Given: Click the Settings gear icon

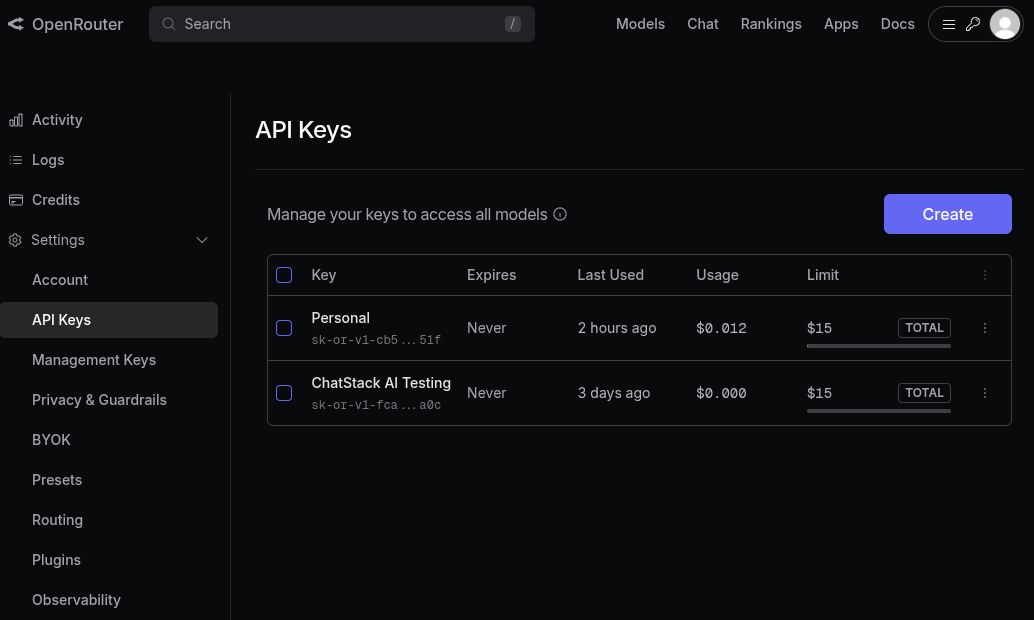Looking at the screenshot, I should pos(15,240).
